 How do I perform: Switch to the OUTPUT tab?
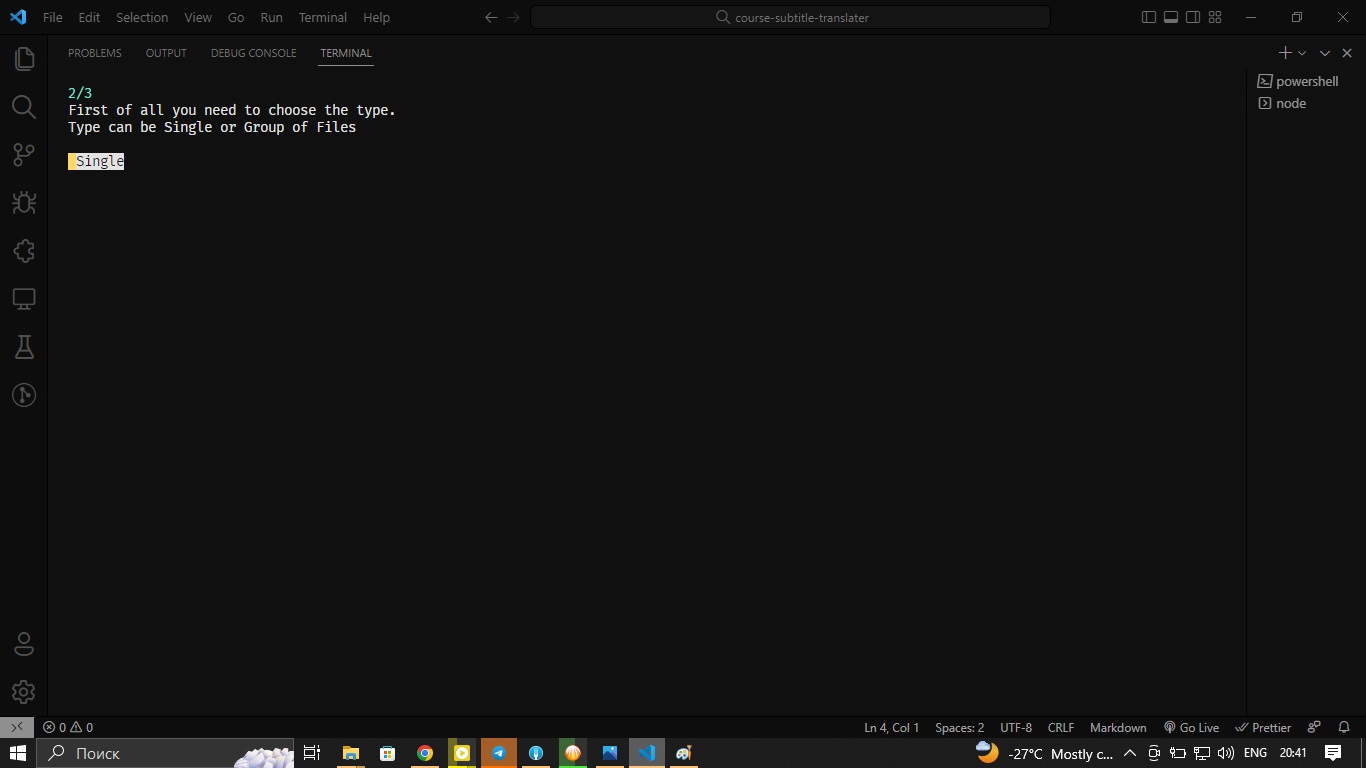pos(166,53)
